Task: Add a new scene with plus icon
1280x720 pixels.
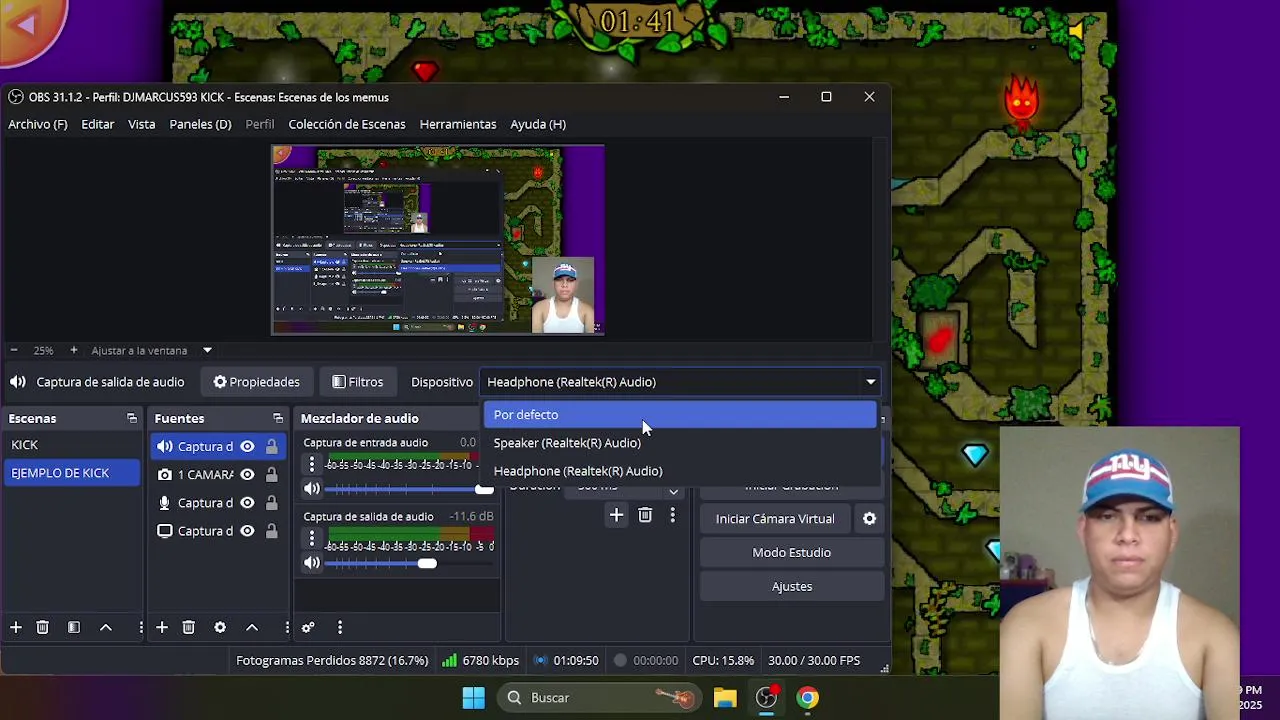Action: point(16,627)
